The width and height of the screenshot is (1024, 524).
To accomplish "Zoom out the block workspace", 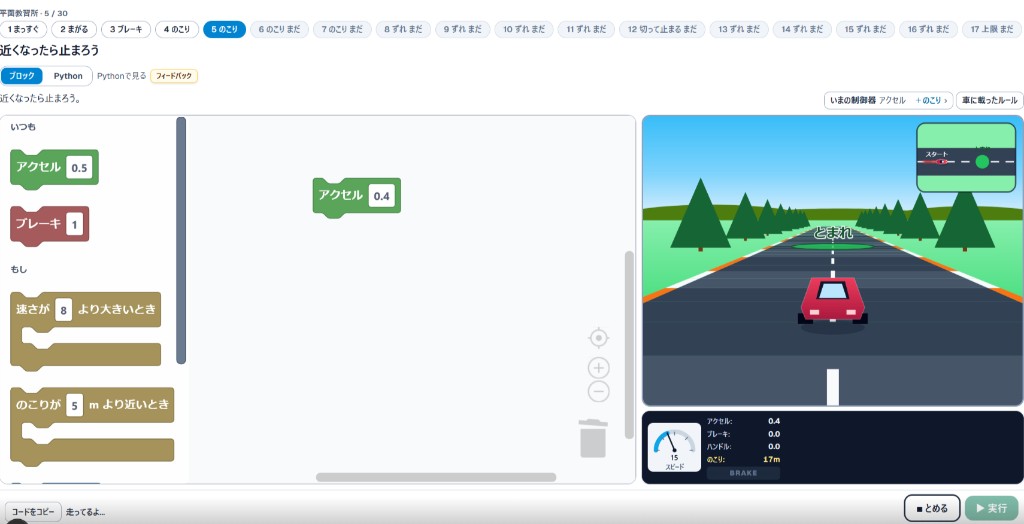I will (x=598, y=391).
